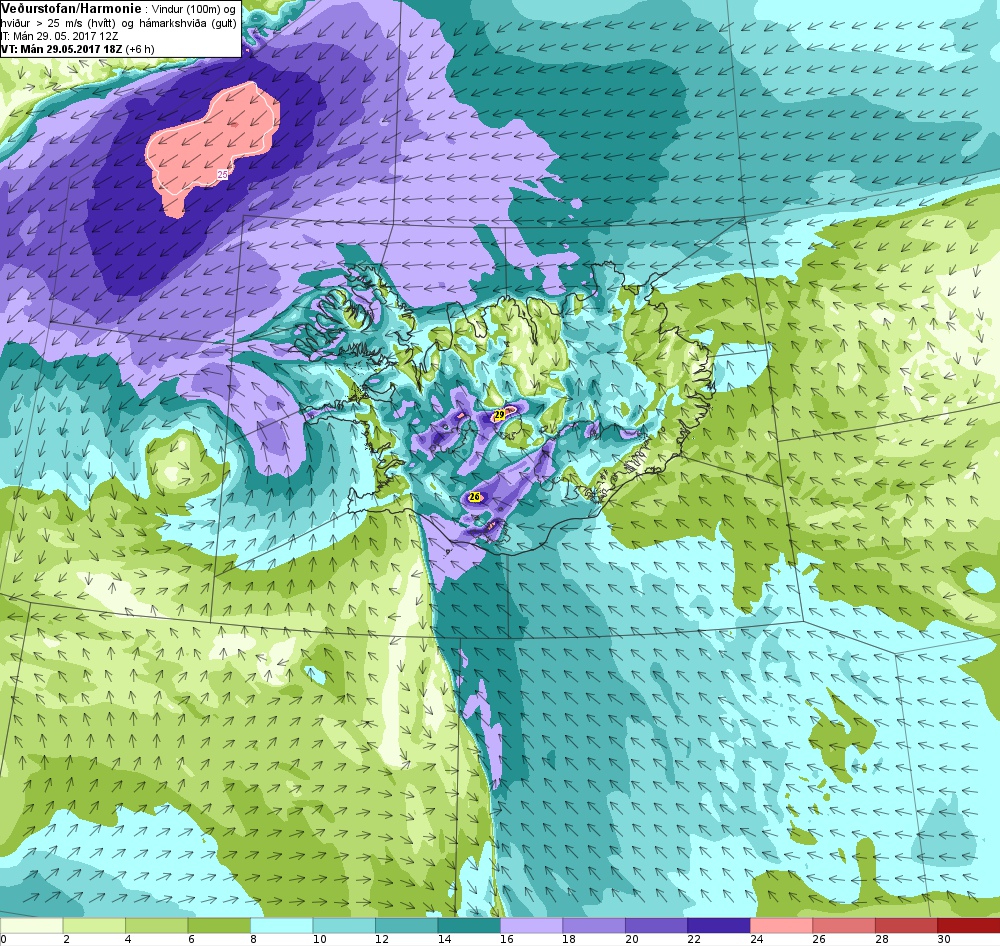
Task: Click the salmon 26–28 m/s legend swatch
Action: click(844, 926)
